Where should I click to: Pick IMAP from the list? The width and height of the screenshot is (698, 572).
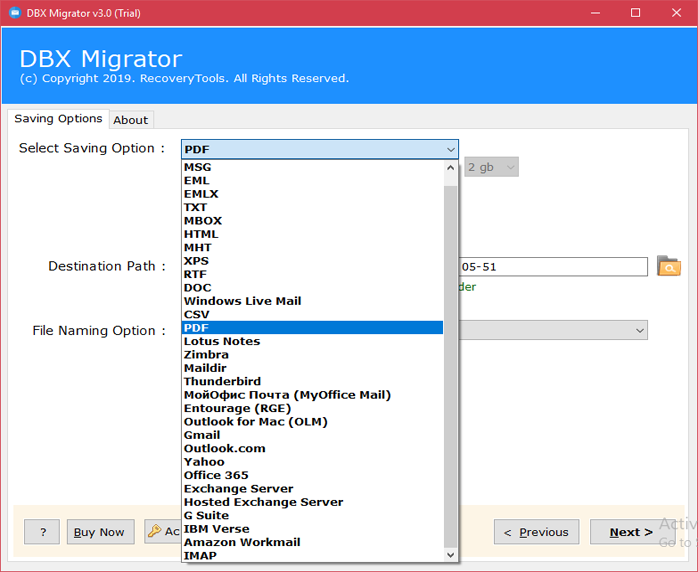312,555
